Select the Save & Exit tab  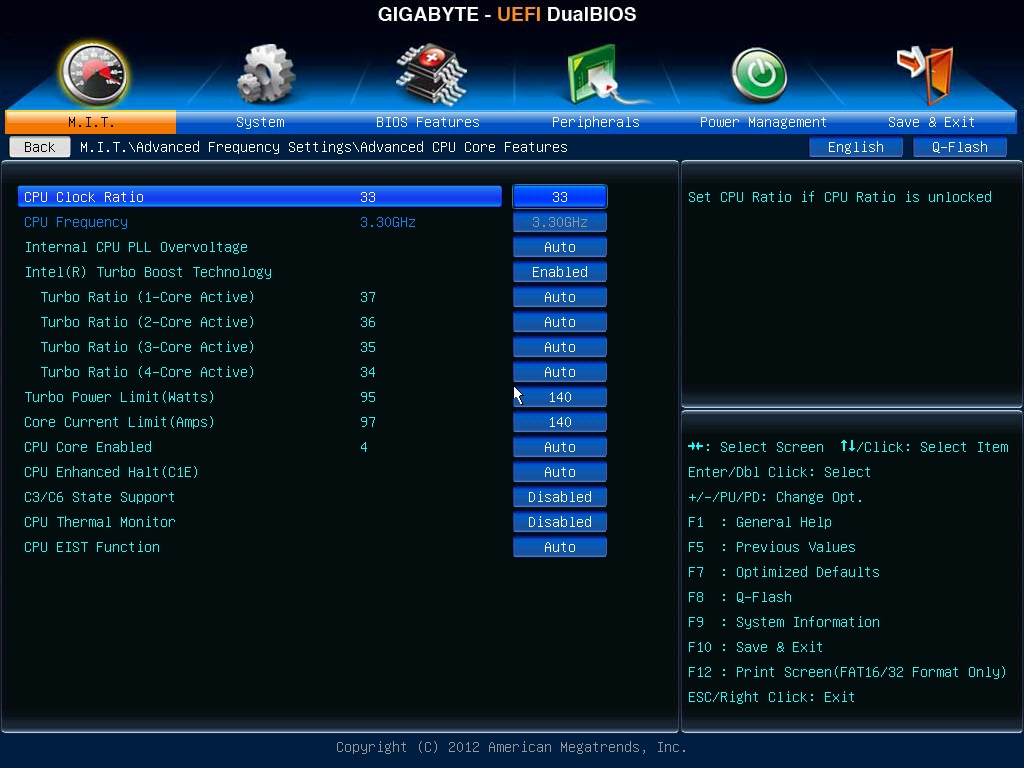pyautogui.click(x=931, y=122)
